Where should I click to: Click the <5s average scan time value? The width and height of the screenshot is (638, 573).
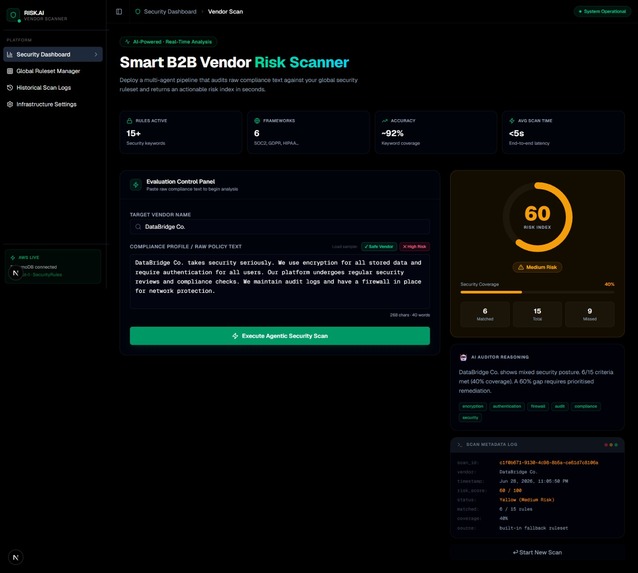coord(517,133)
